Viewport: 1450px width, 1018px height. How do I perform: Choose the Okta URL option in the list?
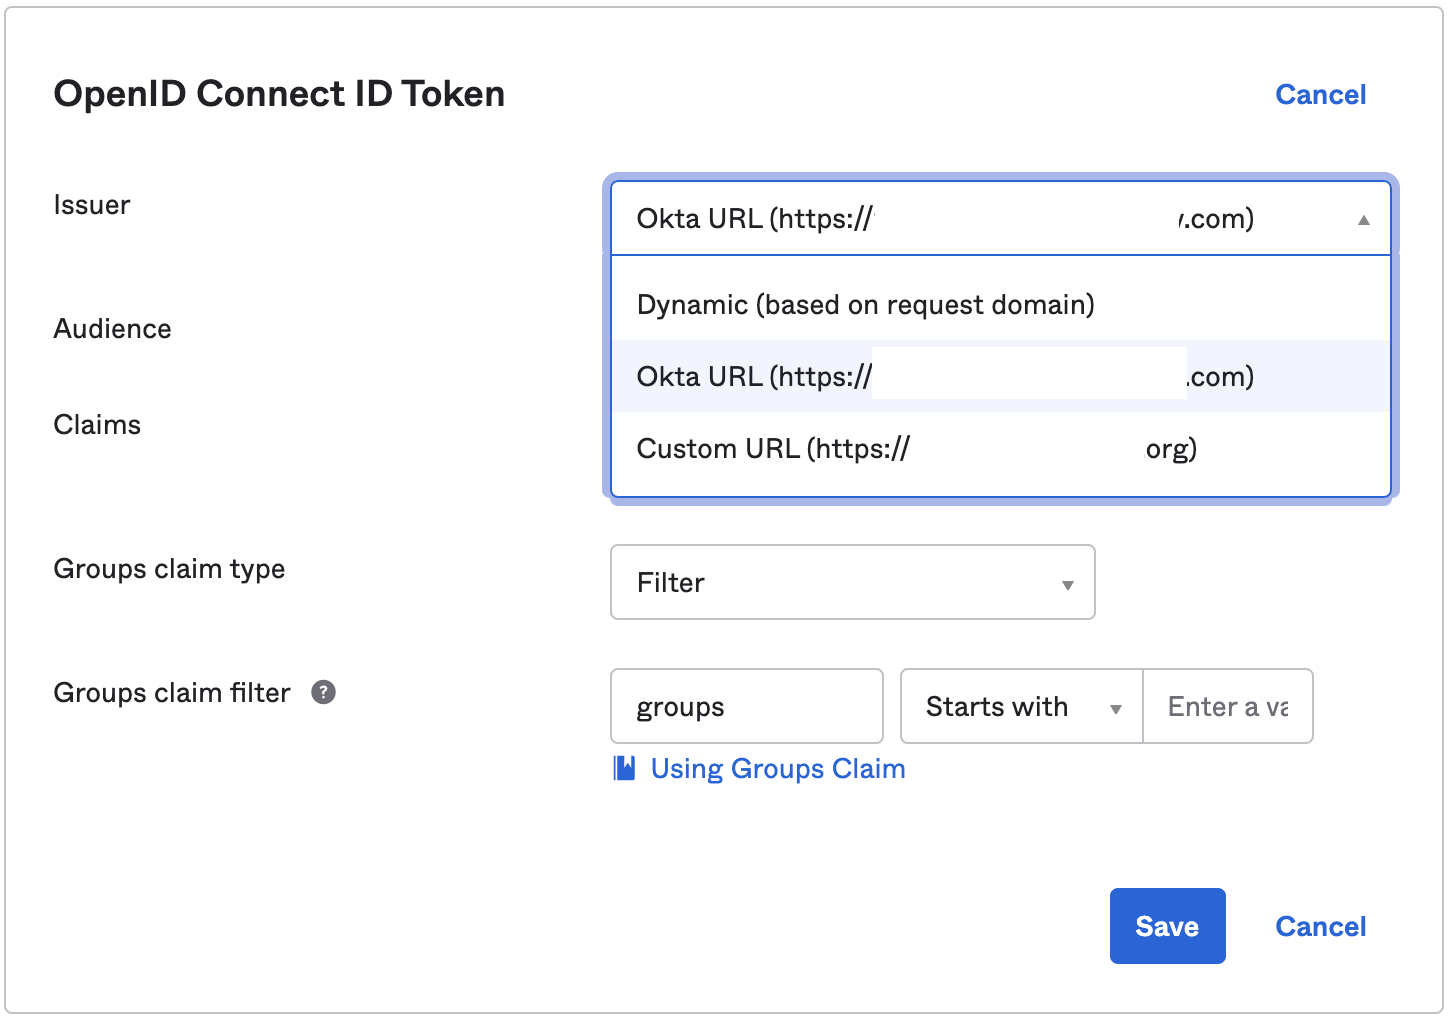pyautogui.click(x=945, y=377)
